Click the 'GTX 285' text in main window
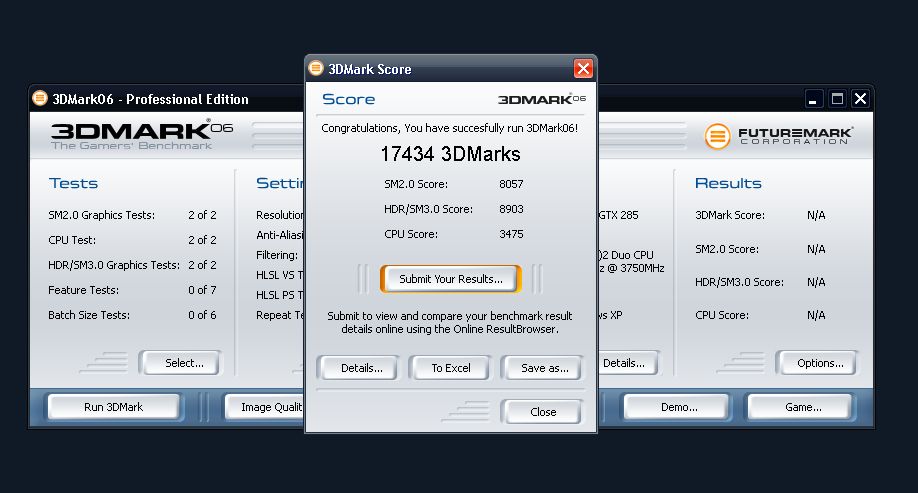 tap(618, 215)
